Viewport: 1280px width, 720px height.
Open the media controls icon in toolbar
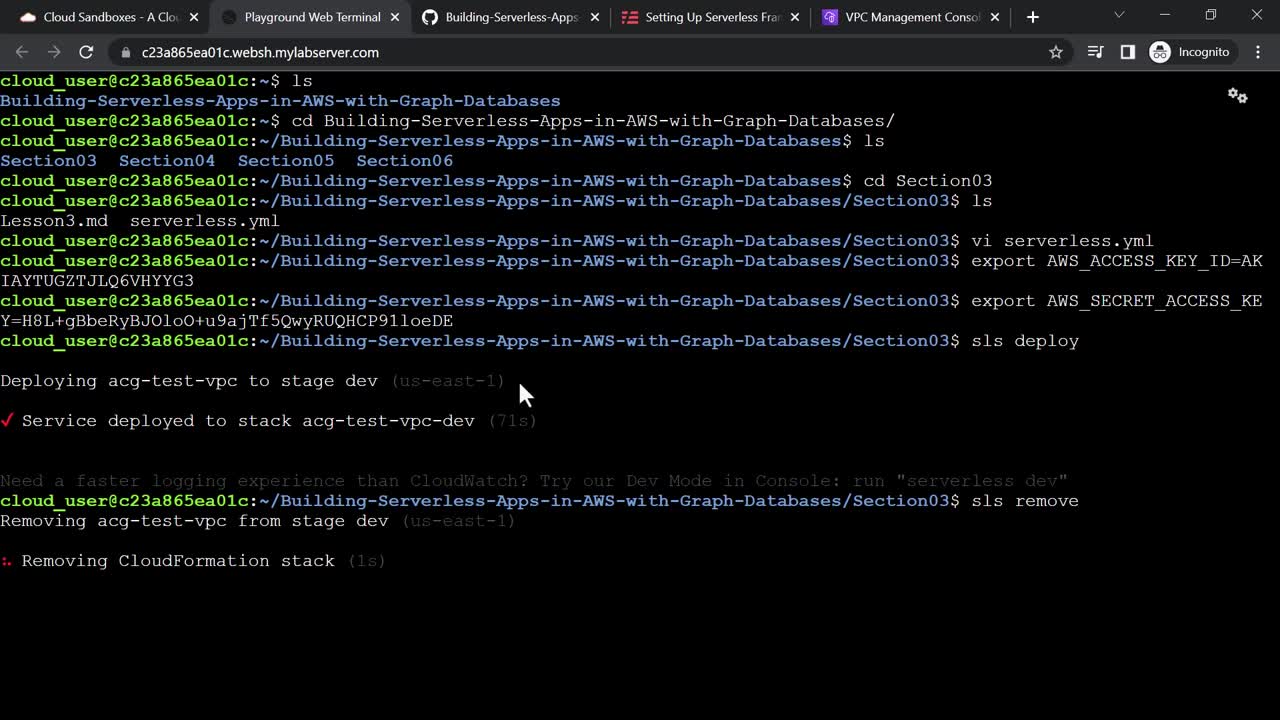[x=1096, y=52]
